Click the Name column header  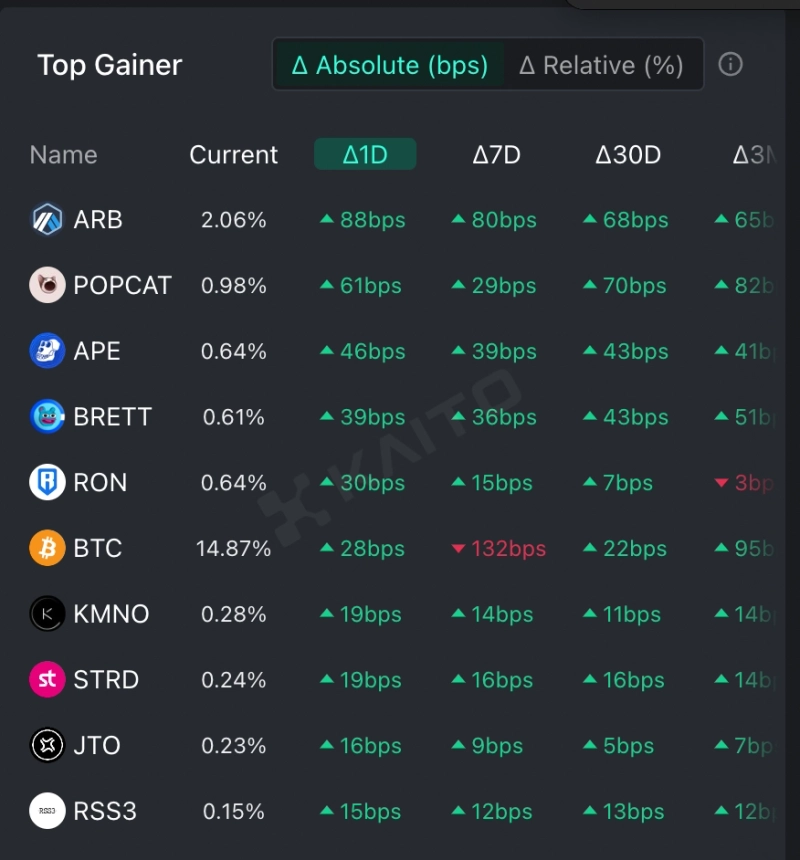(x=64, y=155)
